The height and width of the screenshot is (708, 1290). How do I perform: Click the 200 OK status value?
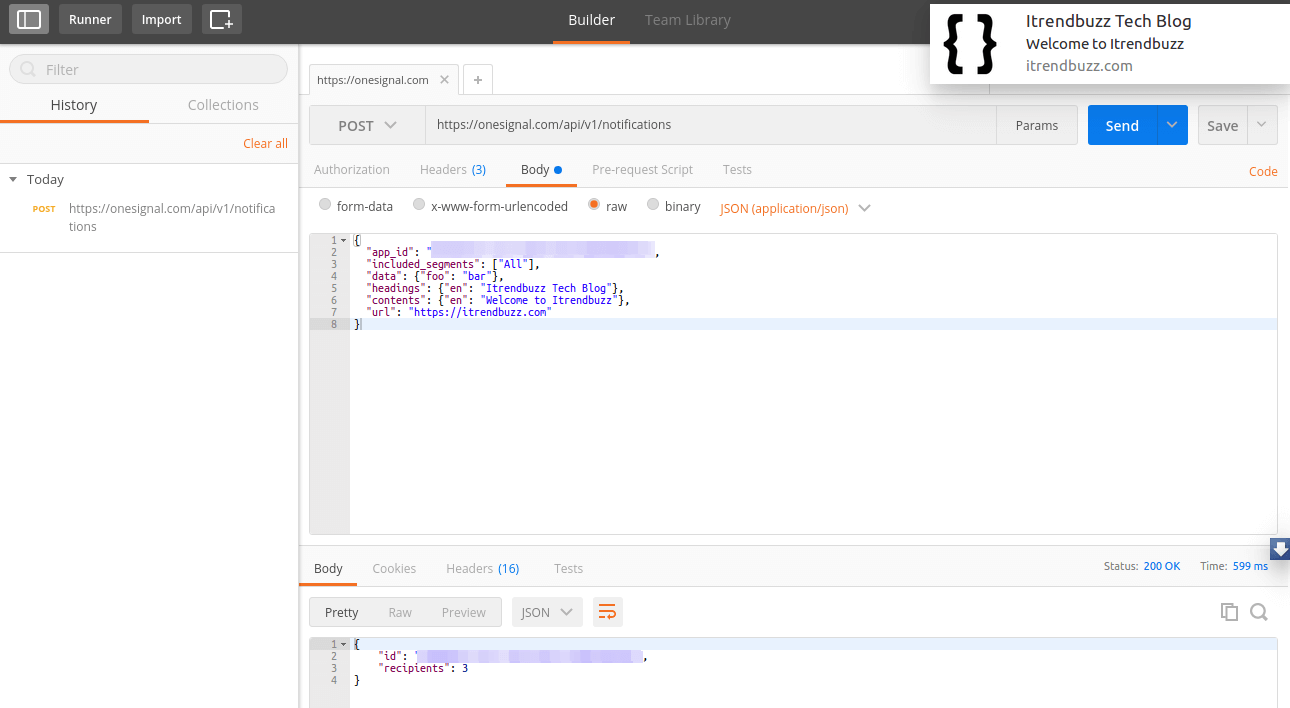[1162, 566]
